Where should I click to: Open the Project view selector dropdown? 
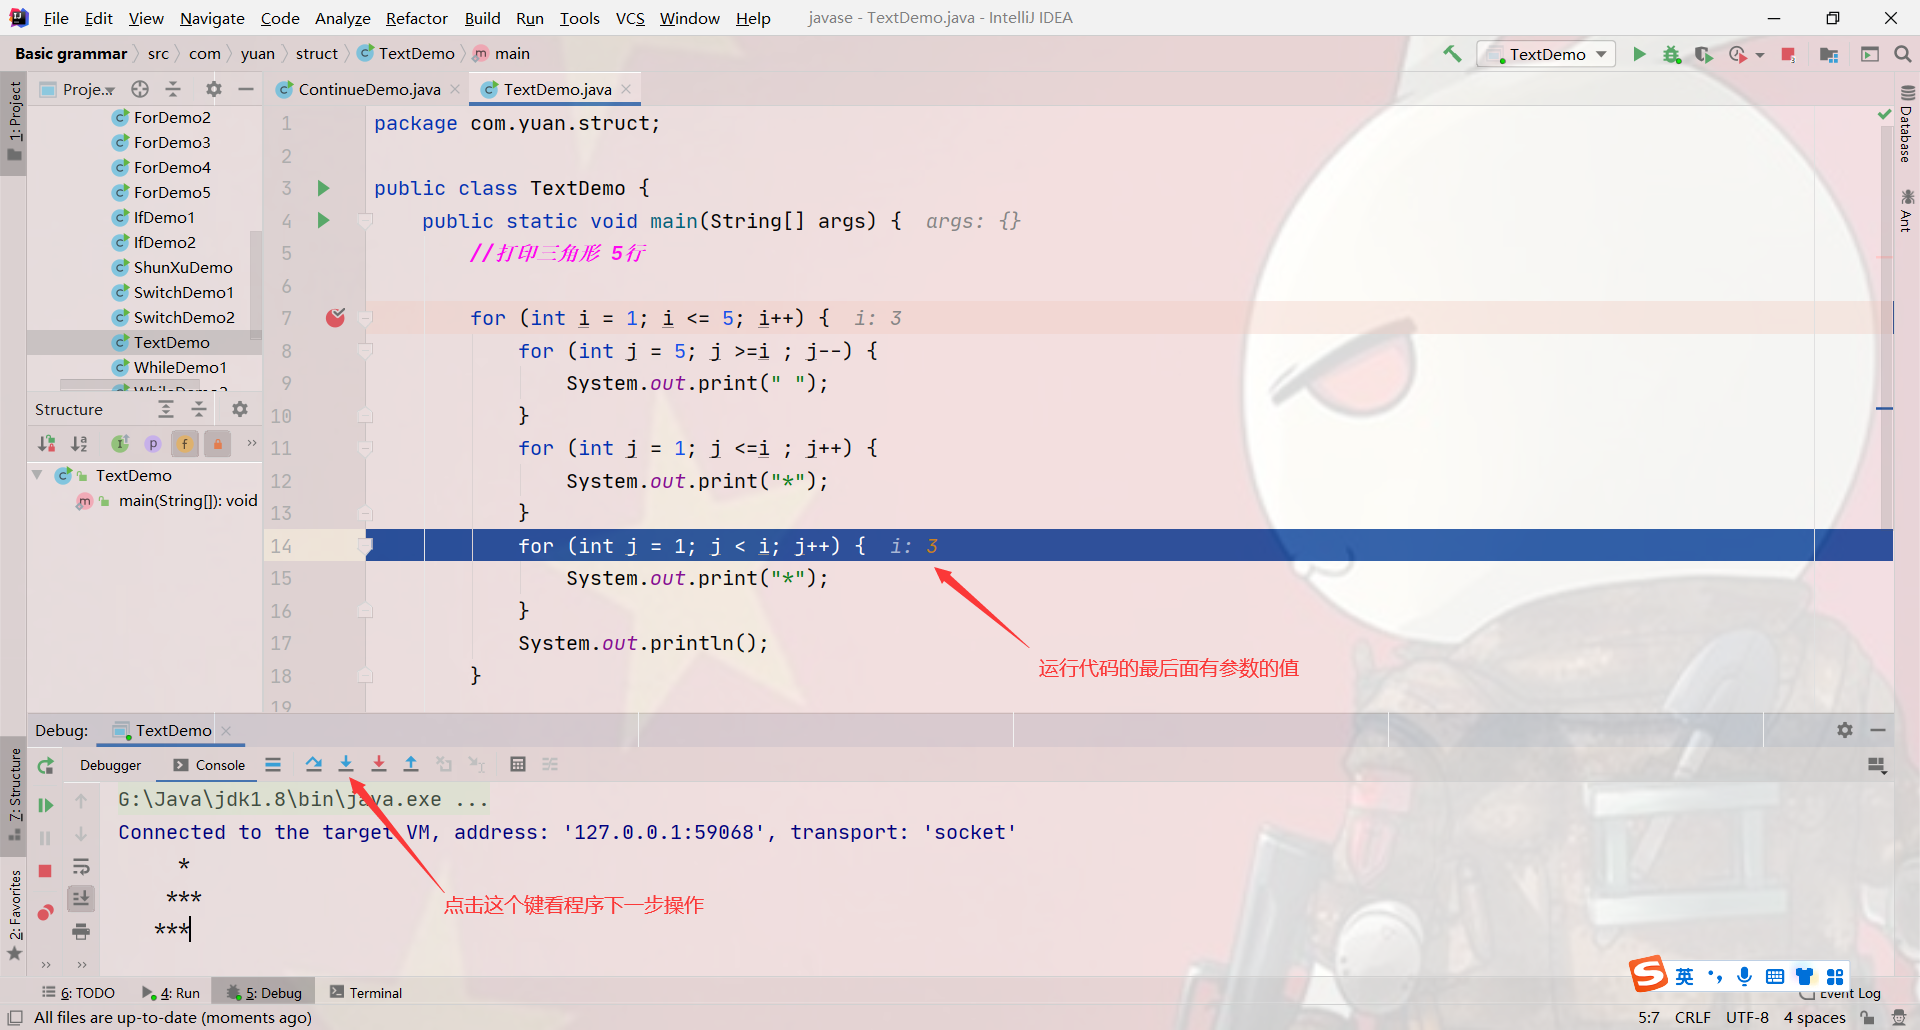pos(88,89)
